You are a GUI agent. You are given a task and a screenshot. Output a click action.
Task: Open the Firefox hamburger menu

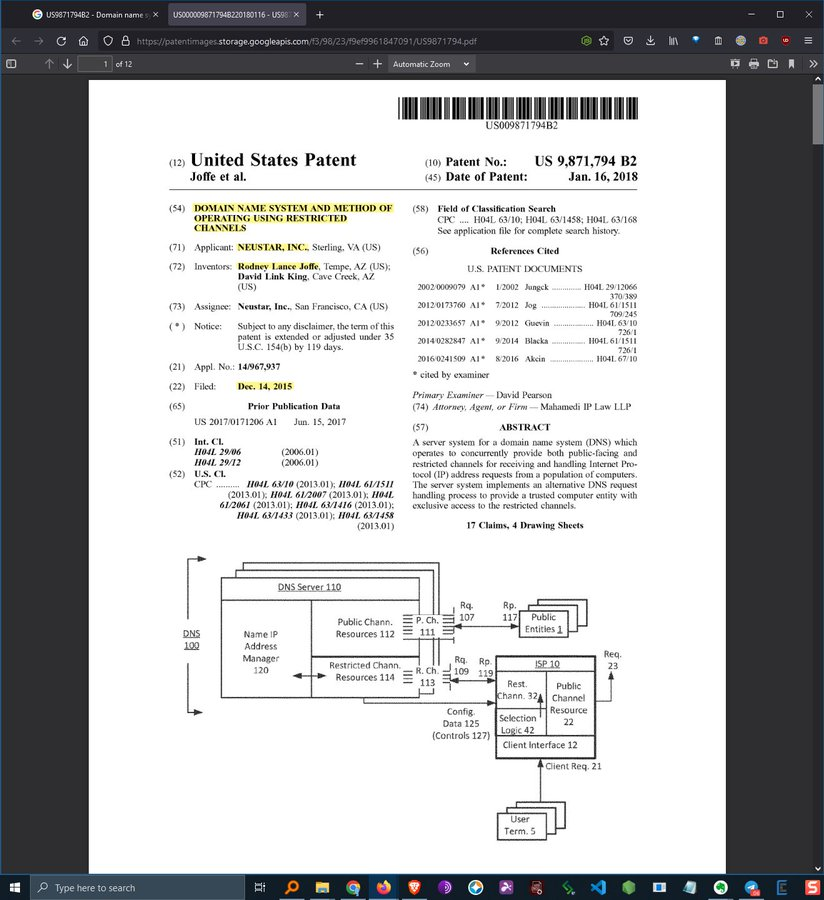click(810, 41)
